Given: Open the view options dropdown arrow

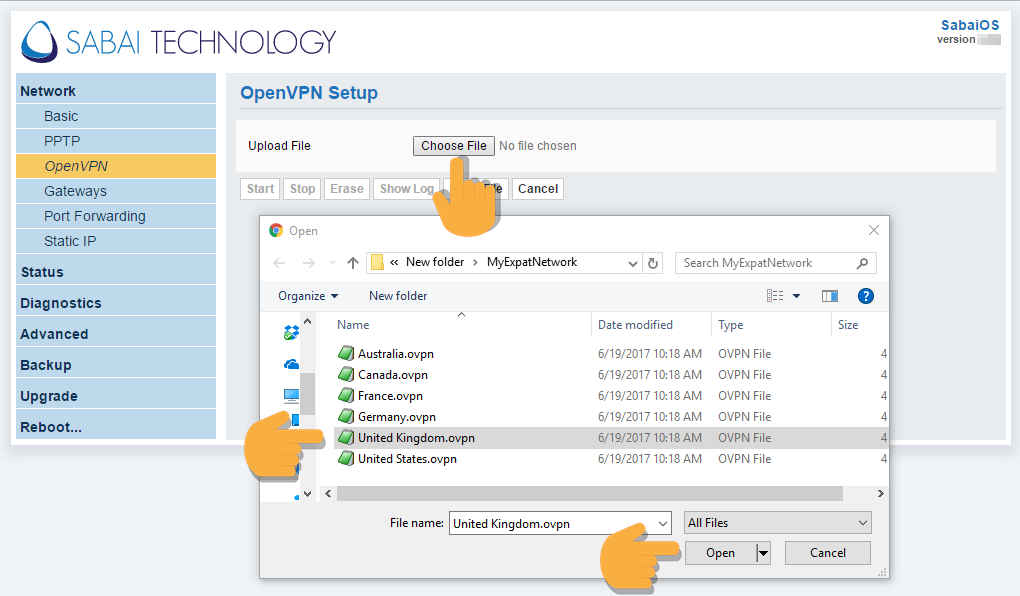Looking at the screenshot, I should click(x=796, y=296).
